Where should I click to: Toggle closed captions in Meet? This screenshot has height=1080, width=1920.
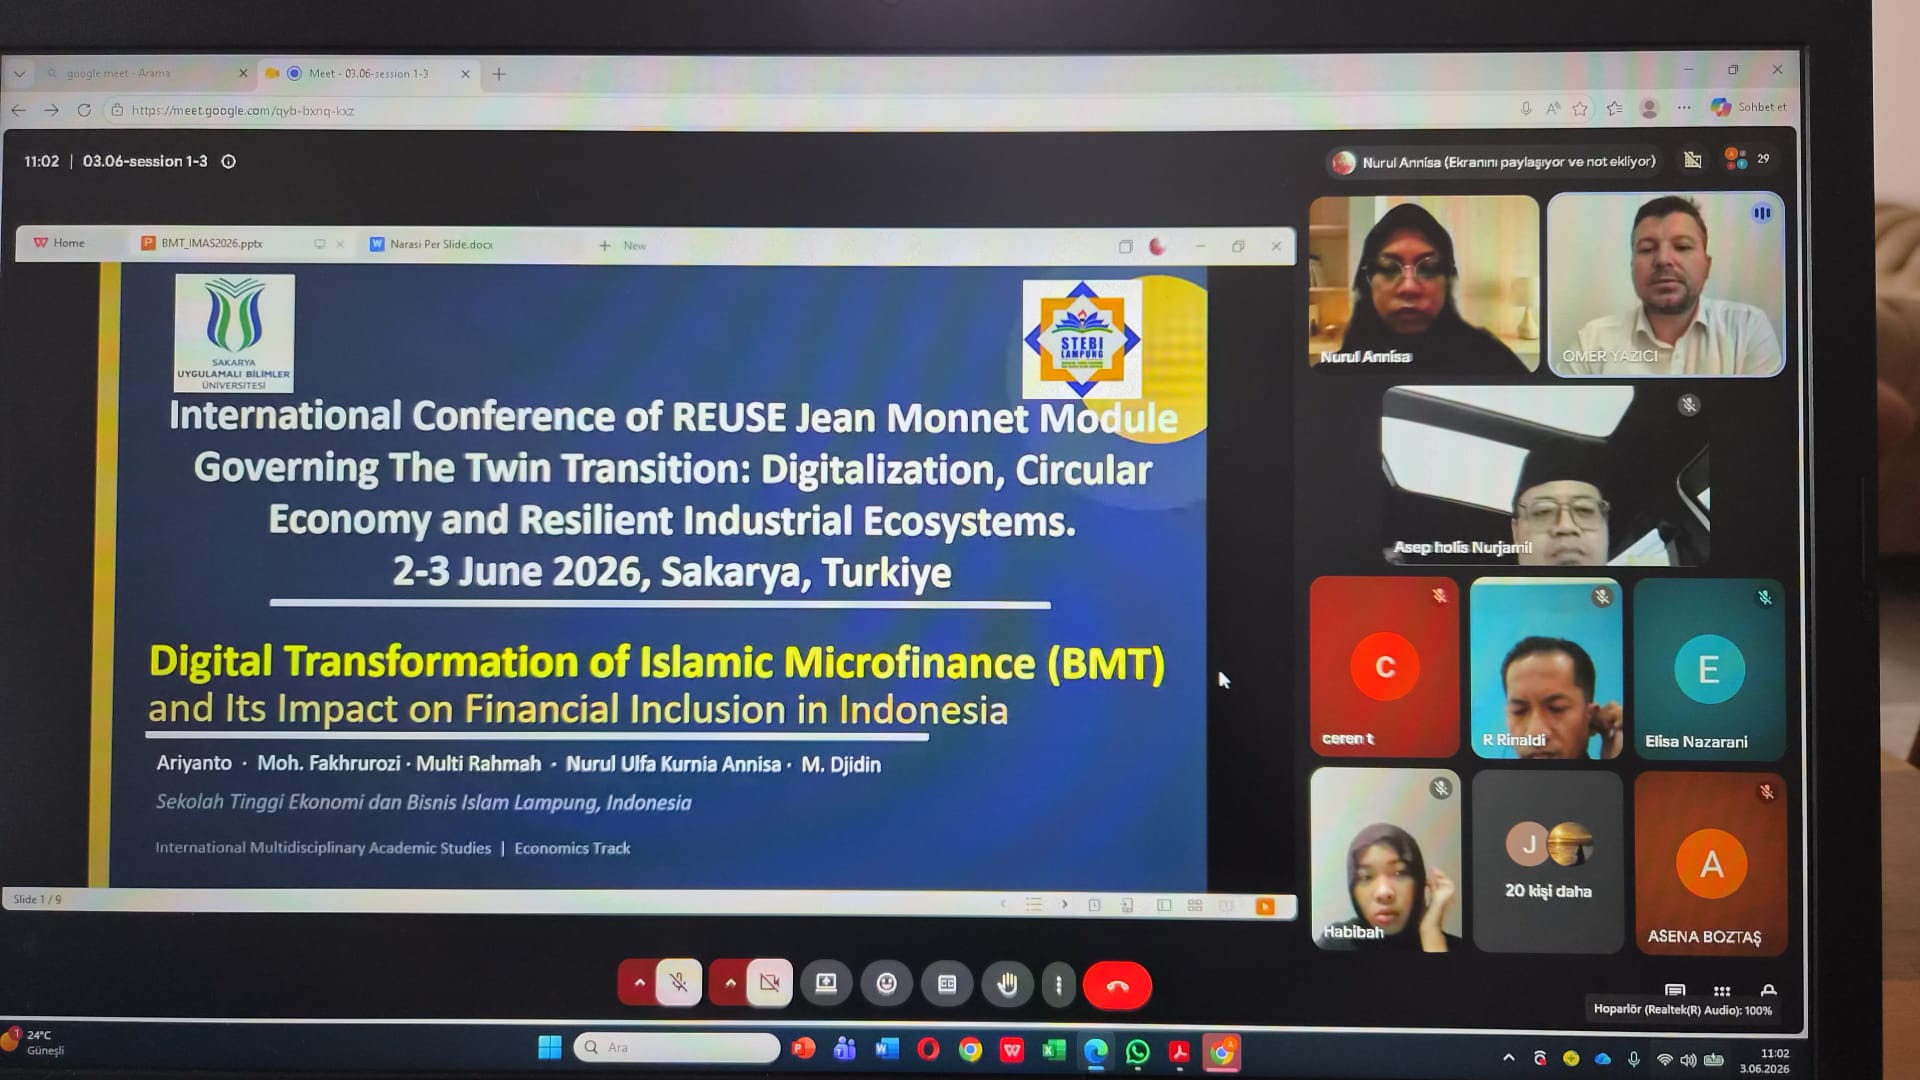pyautogui.click(x=947, y=984)
